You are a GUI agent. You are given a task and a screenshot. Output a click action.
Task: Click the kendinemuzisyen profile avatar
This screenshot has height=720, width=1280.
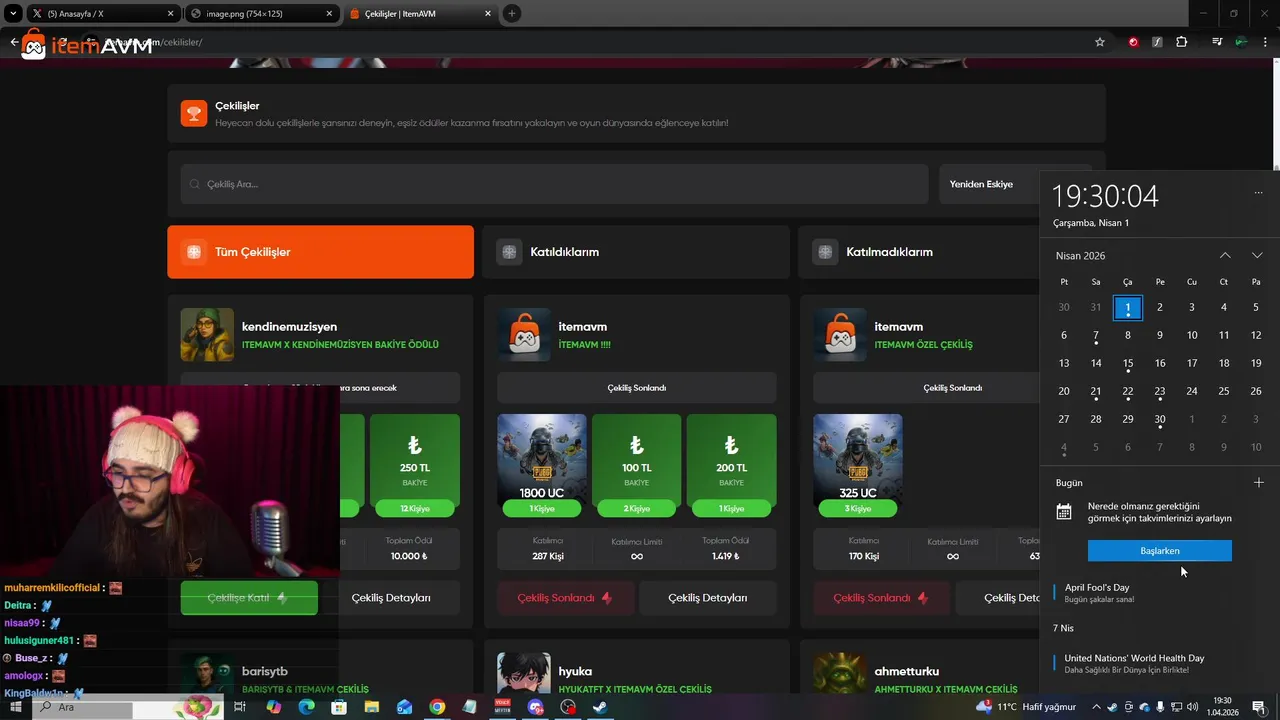point(207,334)
